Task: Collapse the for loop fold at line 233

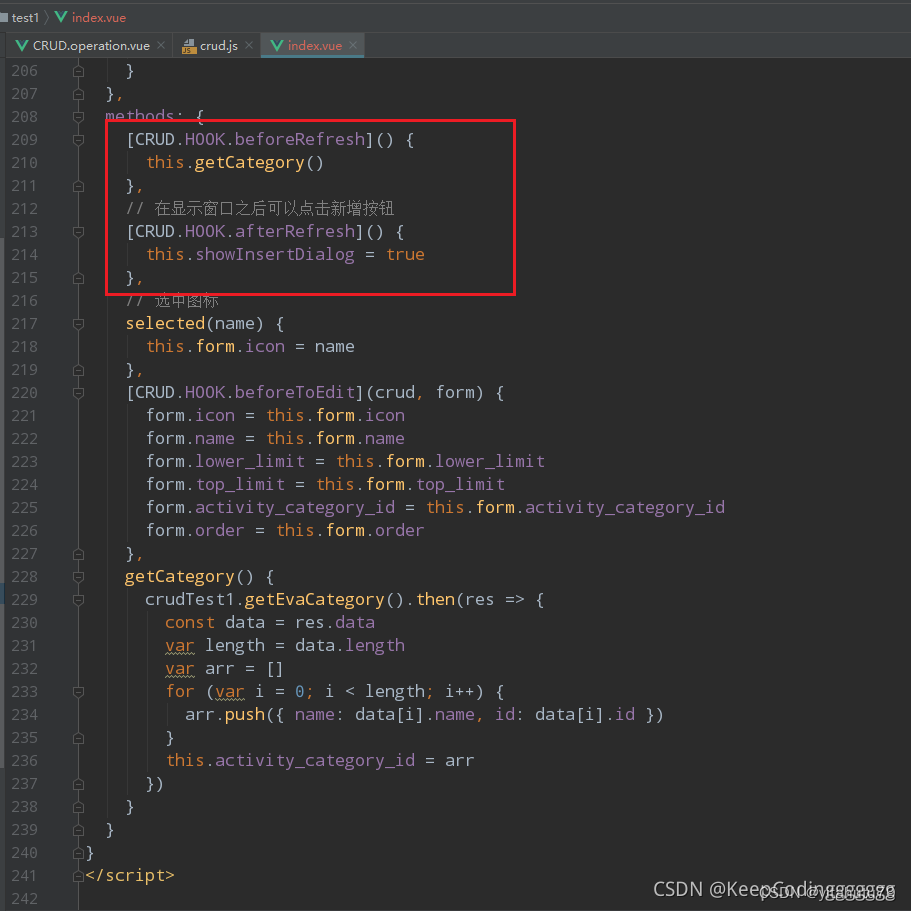Action: click(78, 692)
